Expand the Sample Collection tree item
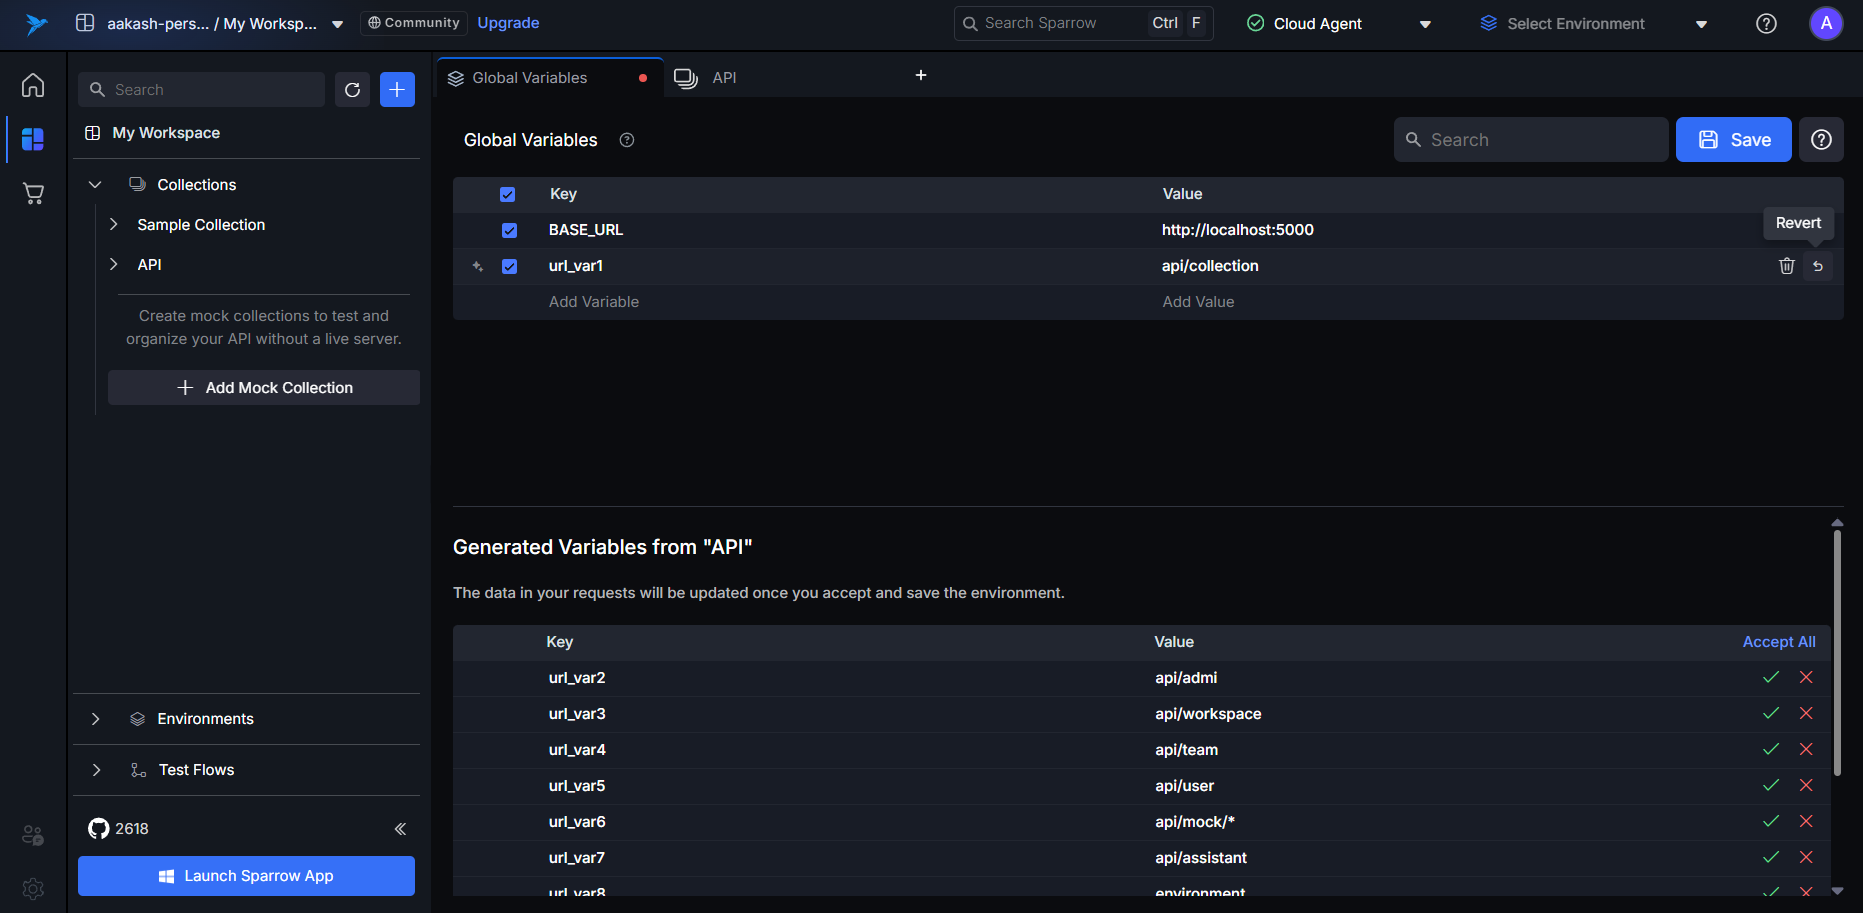 tap(113, 225)
